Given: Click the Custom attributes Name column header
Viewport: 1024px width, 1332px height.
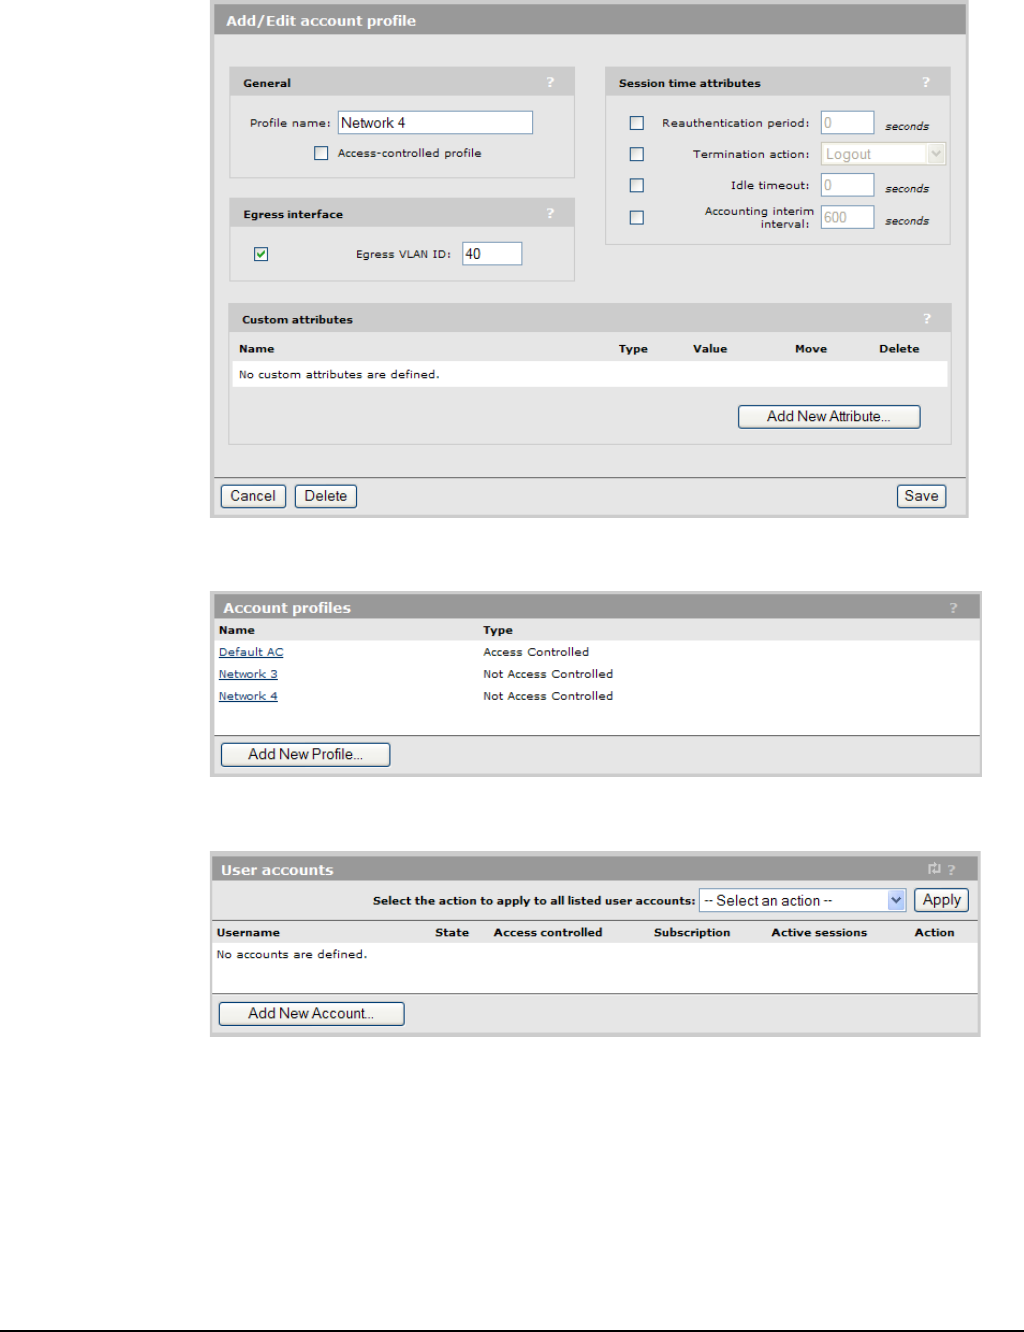Looking at the screenshot, I should click(257, 349).
